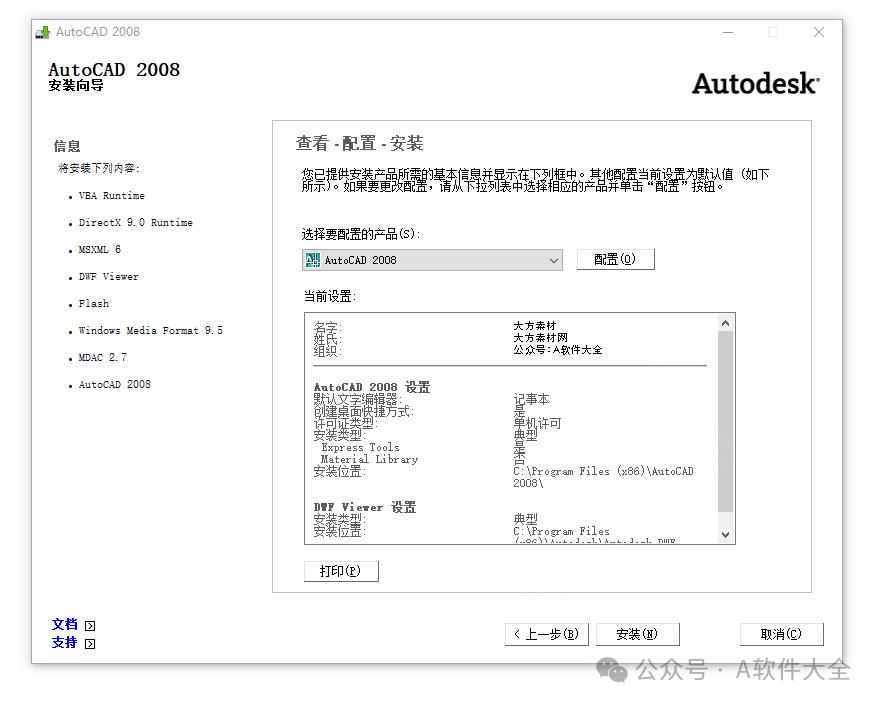Click the Material Library setting row

point(370,459)
